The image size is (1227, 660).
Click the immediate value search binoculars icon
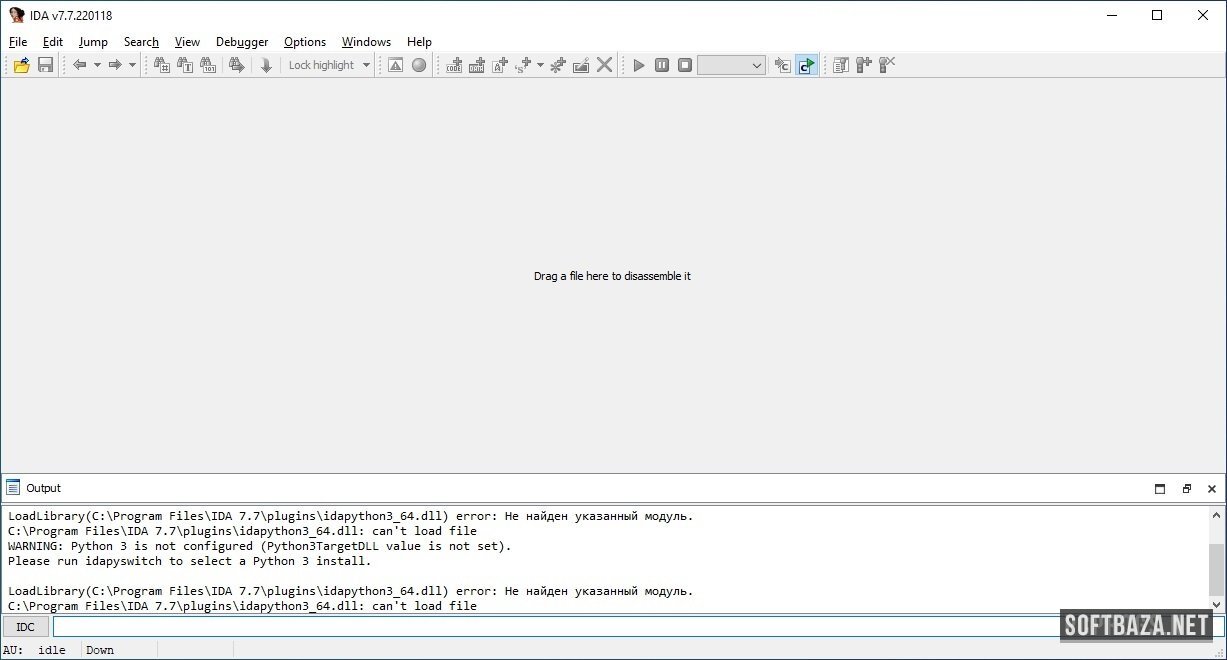pos(162,65)
